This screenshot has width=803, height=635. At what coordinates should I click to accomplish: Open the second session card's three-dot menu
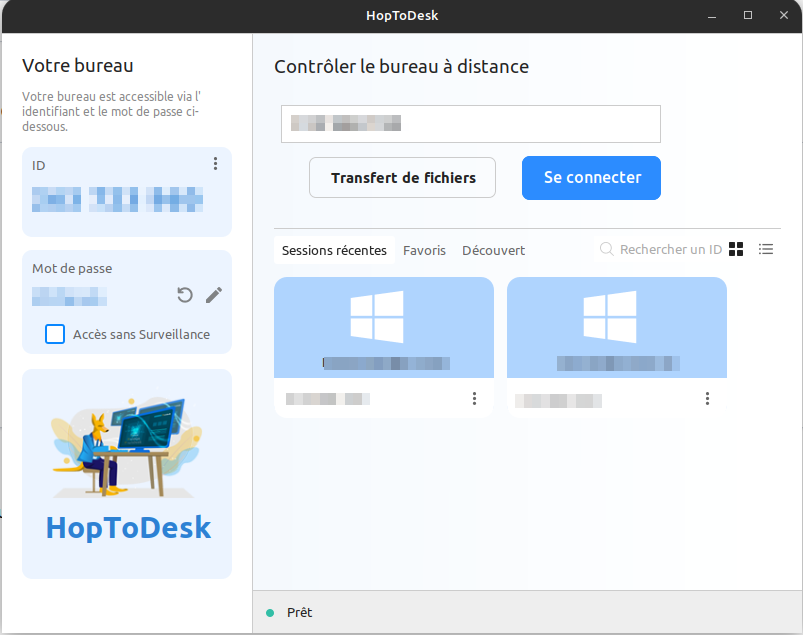pyautogui.click(x=707, y=399)
